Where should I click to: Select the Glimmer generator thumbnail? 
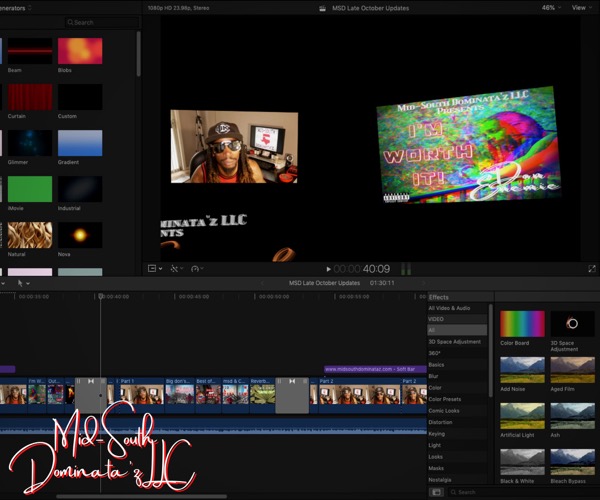click(x=30, y=143)
